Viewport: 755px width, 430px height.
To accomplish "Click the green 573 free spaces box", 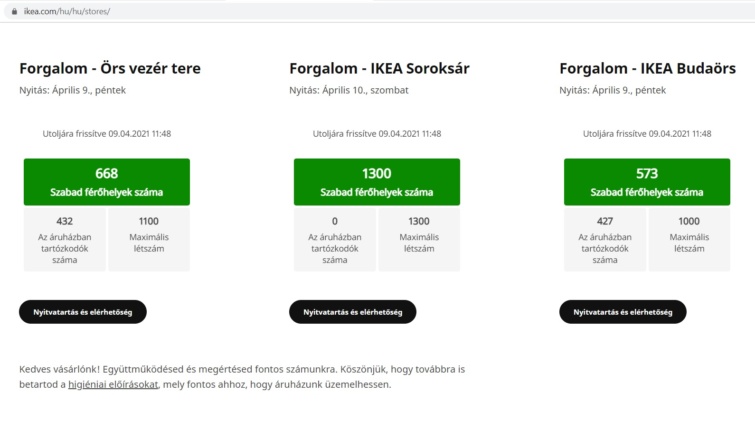I will pyautogui.click(x=647, y=182).
